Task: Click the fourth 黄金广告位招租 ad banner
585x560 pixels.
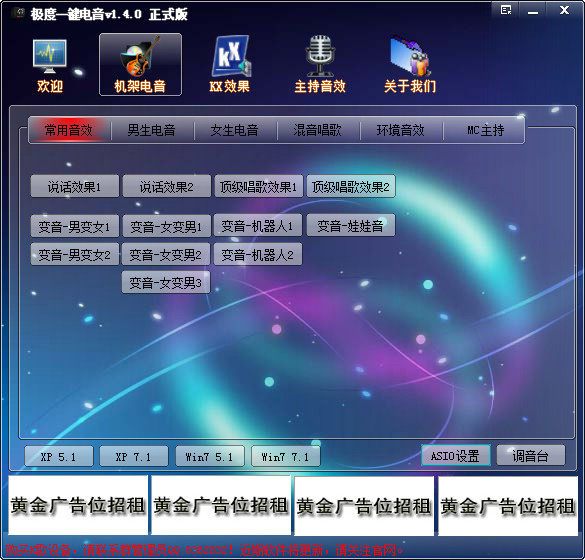Action: pyautogui.click(x=508, y=505)
